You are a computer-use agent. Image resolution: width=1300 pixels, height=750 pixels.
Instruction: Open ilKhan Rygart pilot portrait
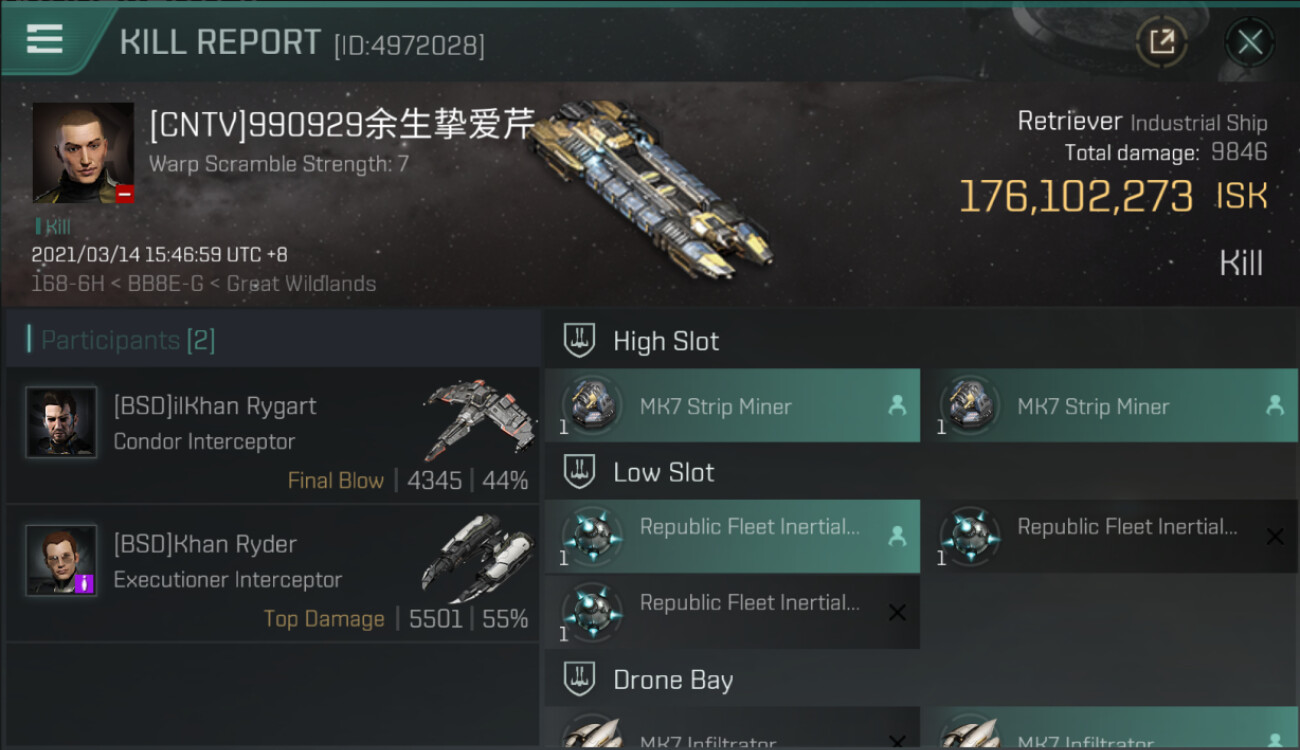click(x=61, y=422)
